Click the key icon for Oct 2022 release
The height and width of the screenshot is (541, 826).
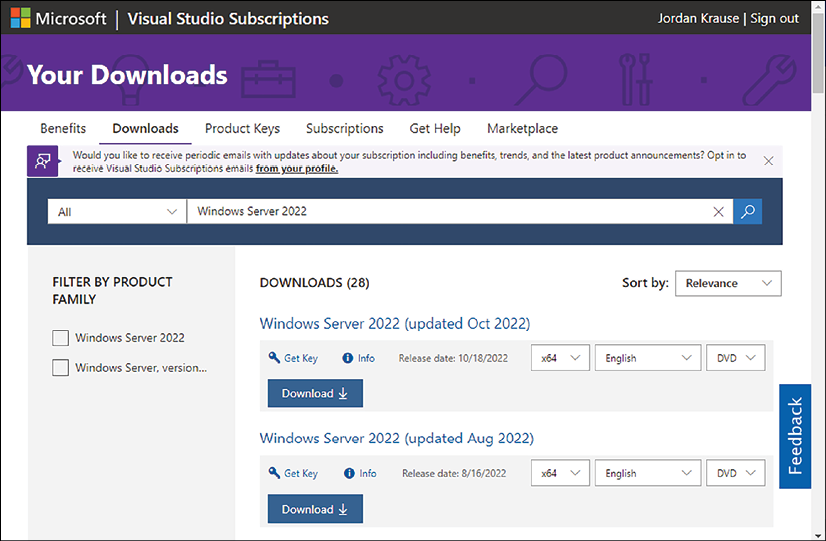(274, 358)
